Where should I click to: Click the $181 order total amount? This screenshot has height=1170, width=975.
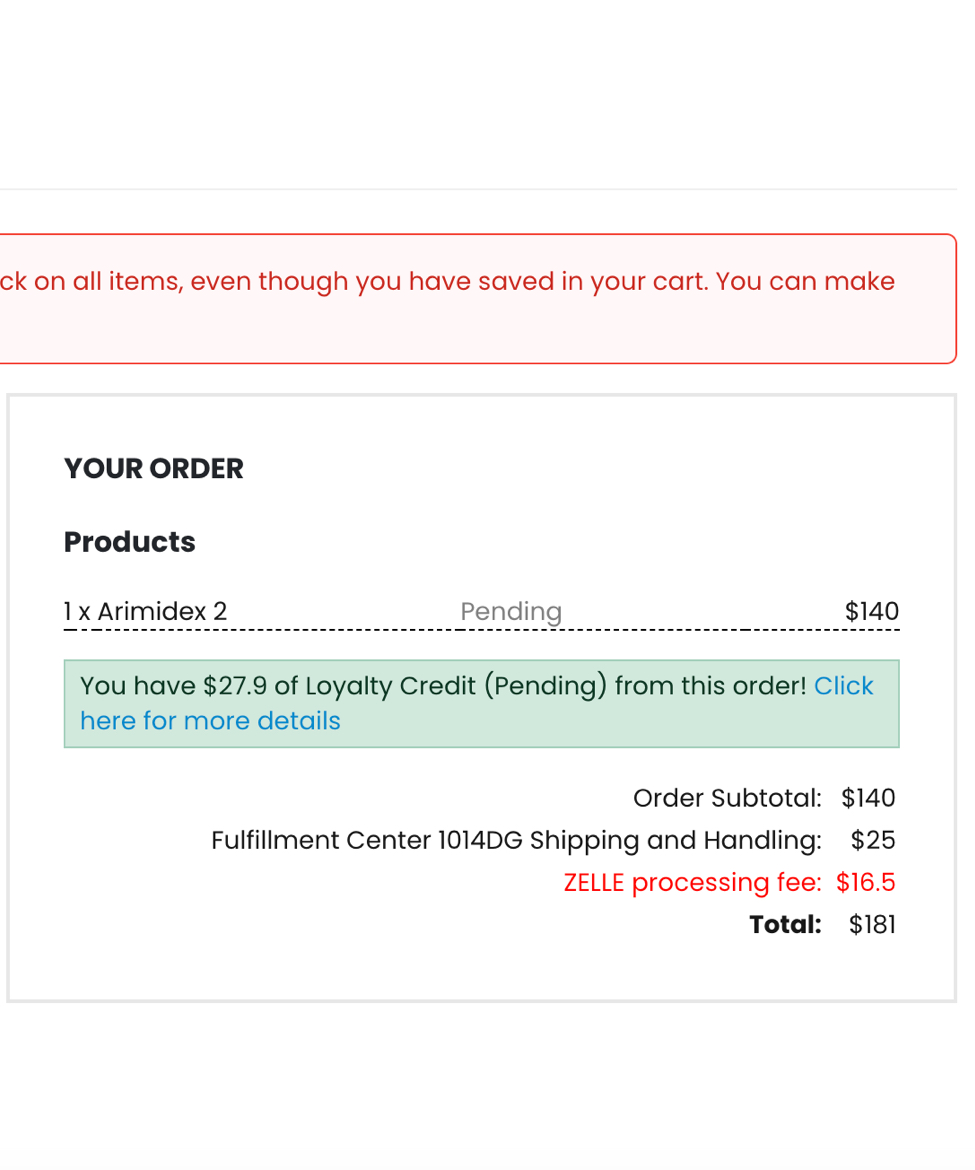click(x=872, y=924)
